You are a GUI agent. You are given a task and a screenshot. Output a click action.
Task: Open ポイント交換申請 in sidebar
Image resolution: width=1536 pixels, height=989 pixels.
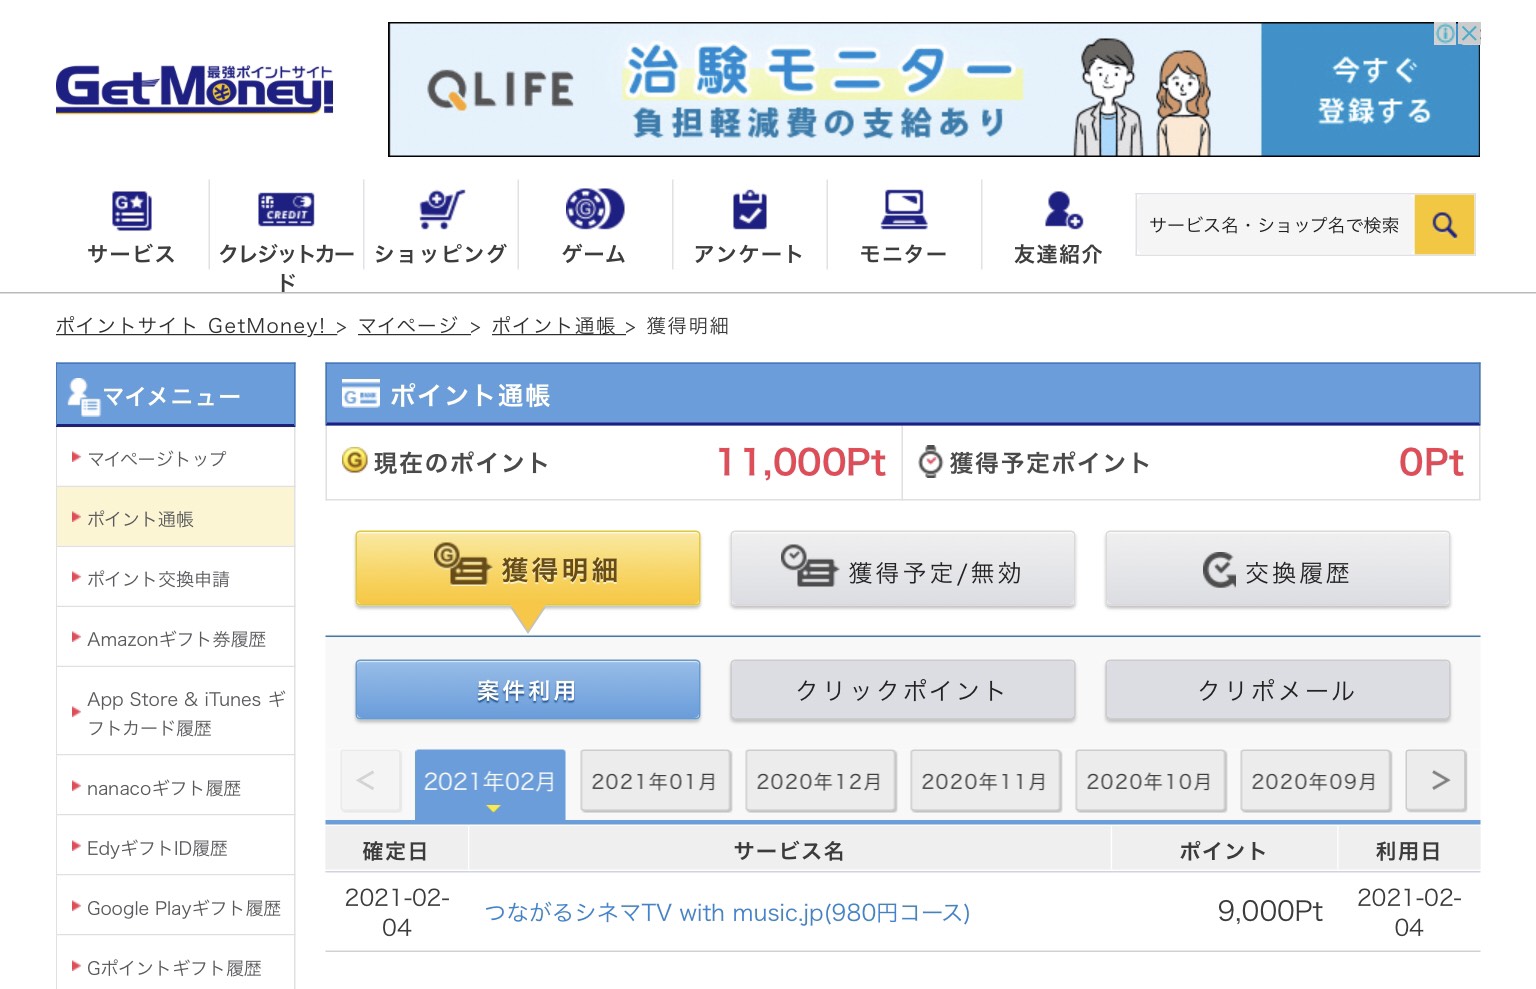click(x=176, y=578)
